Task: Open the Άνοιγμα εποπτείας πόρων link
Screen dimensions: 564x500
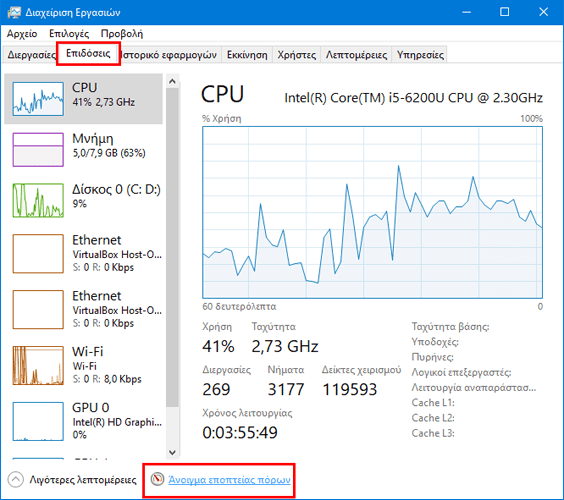Action: [229, 480]
